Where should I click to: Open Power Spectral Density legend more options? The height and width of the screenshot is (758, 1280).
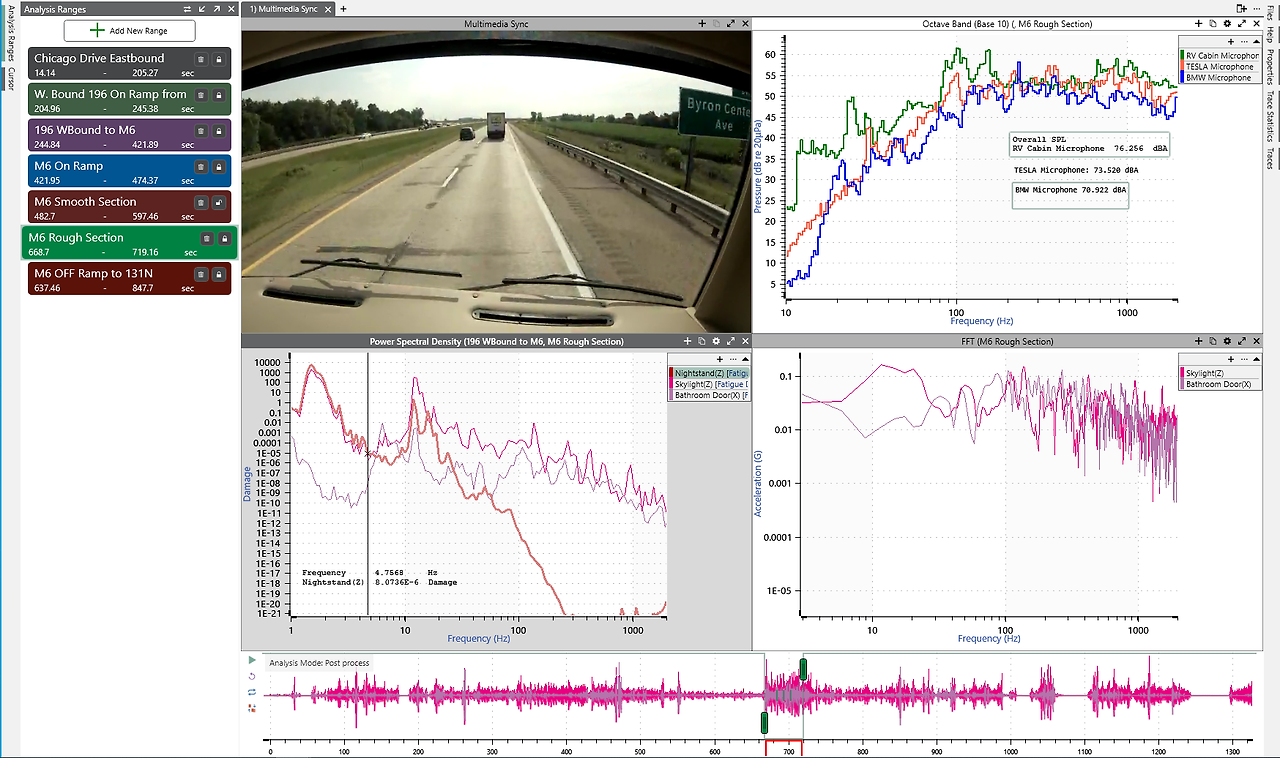[733, 358]
